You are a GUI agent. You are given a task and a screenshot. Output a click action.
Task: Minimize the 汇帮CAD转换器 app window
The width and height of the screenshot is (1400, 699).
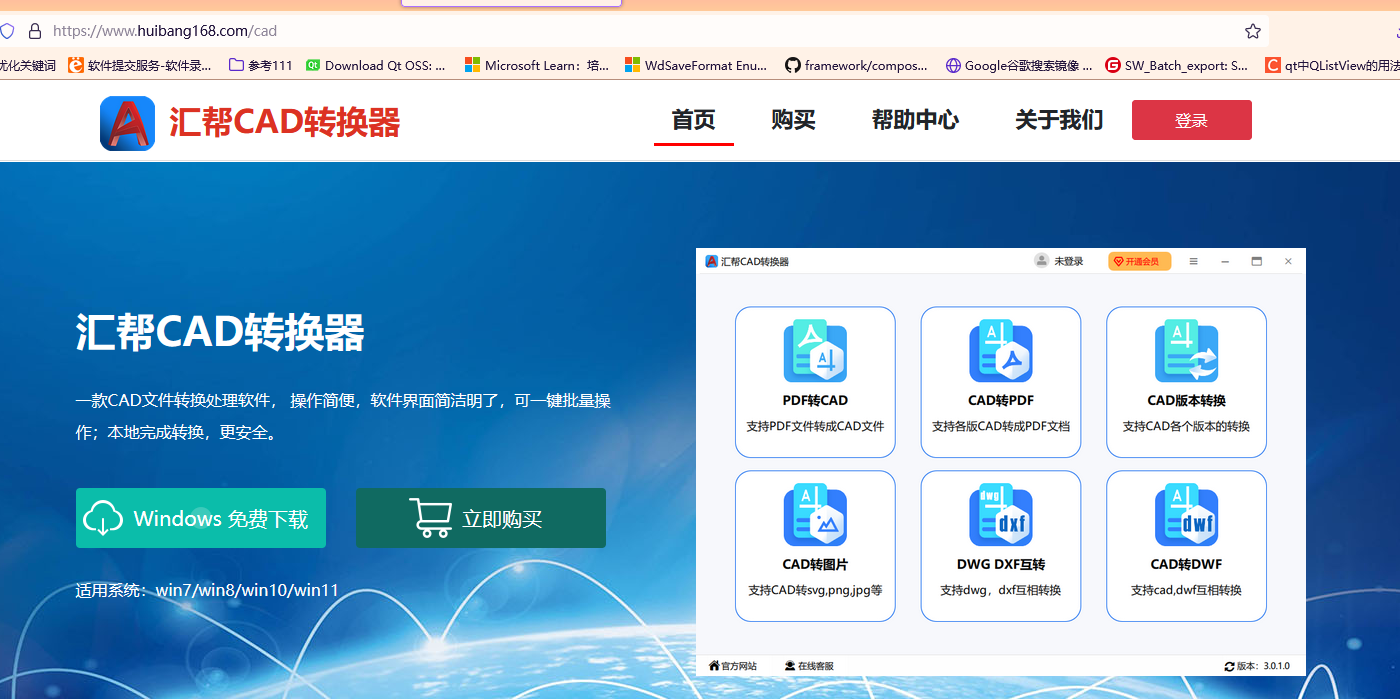coord(1225,261)
